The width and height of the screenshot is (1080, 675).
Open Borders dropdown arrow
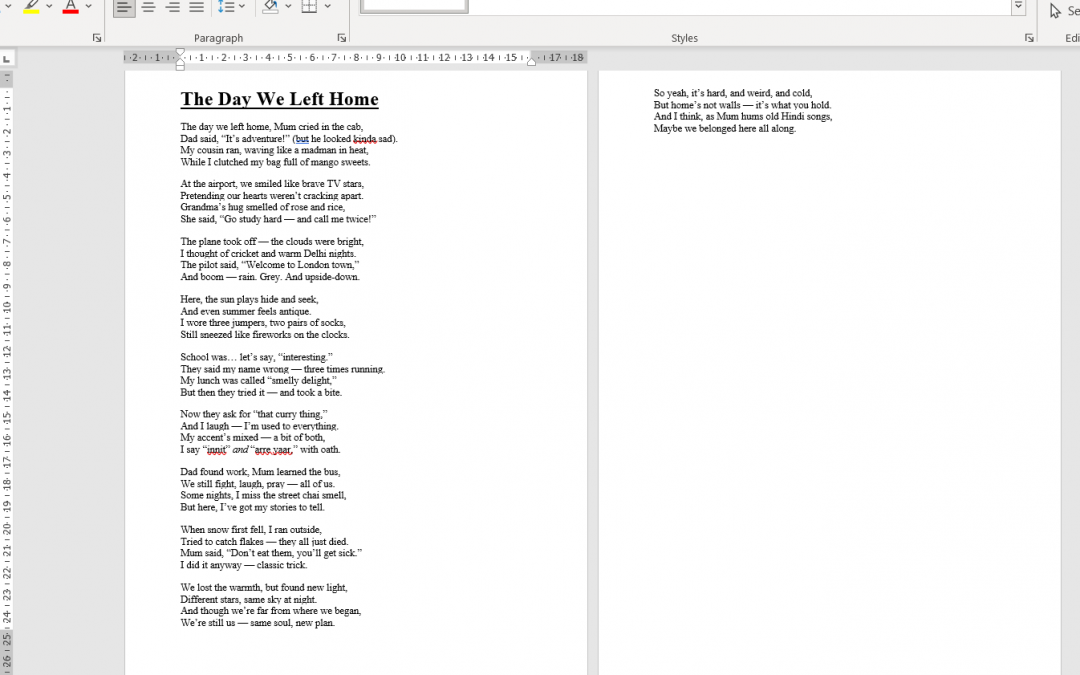pyautogui.click(x=327, y=7)
